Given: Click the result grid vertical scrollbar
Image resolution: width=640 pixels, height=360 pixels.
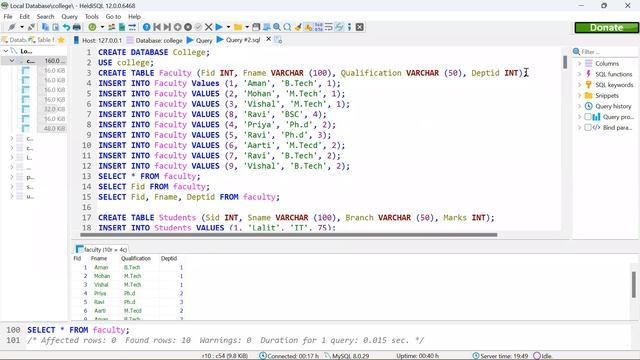Looking at the screenshot, I should [x=633, y=284].
